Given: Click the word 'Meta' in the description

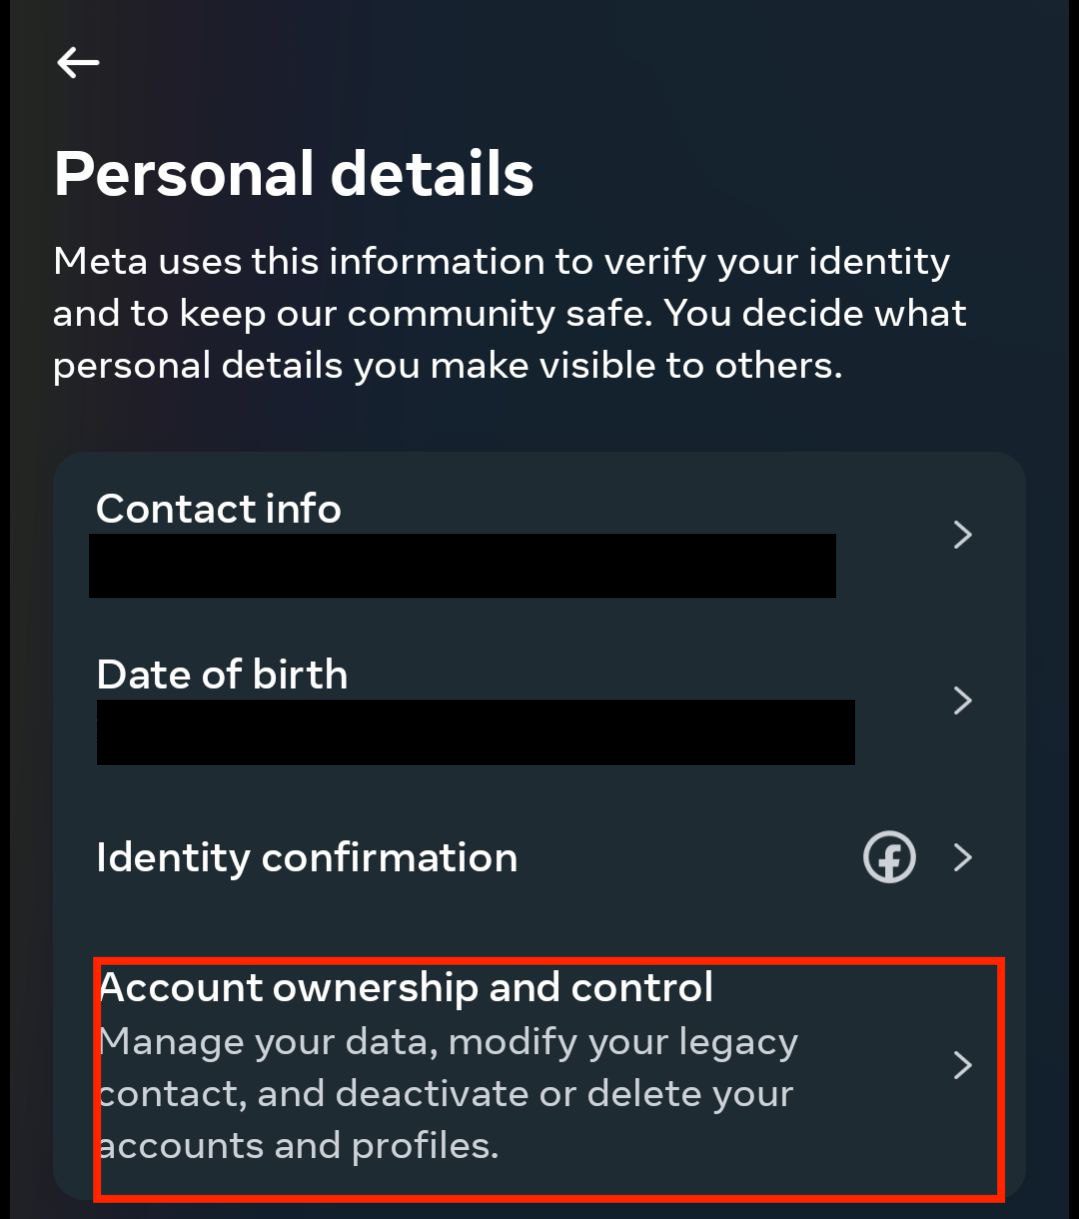Looking at the screenshot, I should pos(100,262).
